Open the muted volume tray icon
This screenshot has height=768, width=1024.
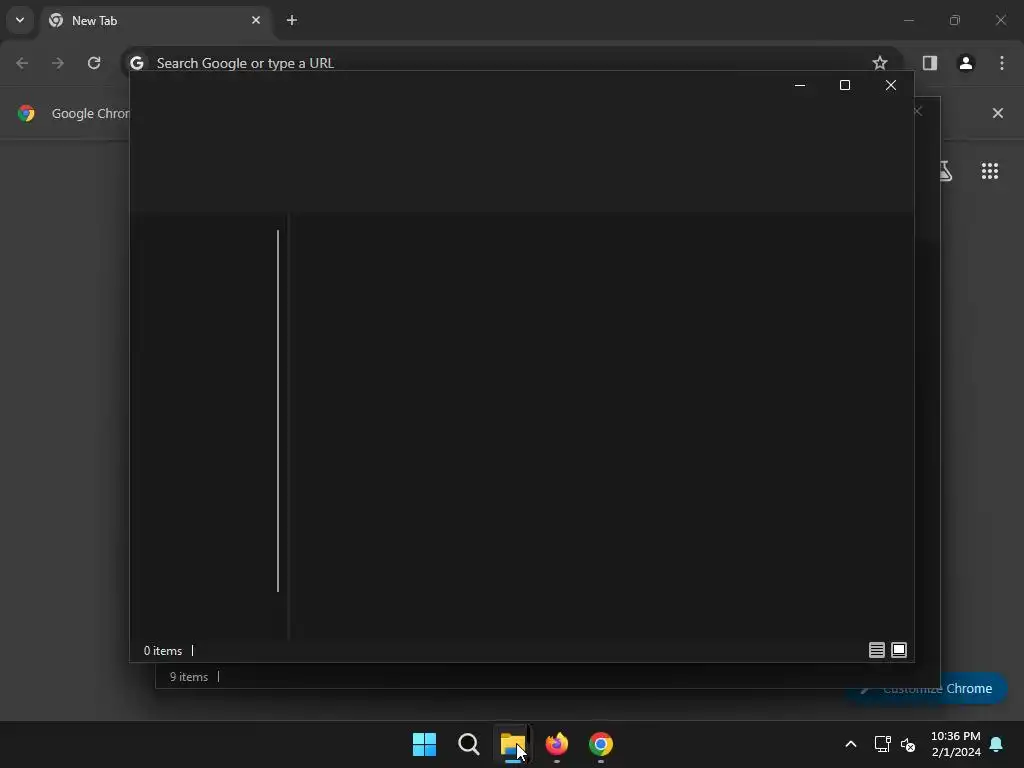tap(908, 744)
